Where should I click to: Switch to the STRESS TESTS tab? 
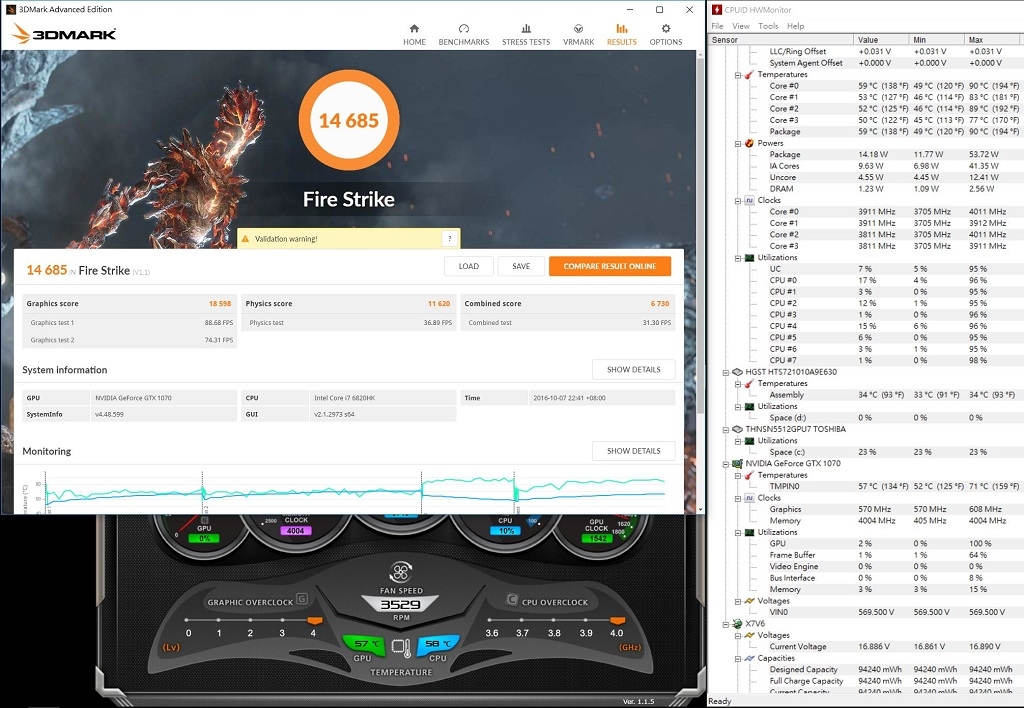[x=526, y=35]
